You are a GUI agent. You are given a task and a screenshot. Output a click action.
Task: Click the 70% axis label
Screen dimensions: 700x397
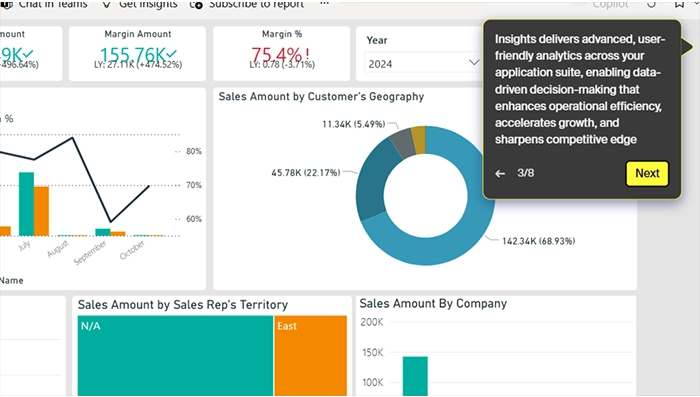pyautogui.click(x=194, y=185)
